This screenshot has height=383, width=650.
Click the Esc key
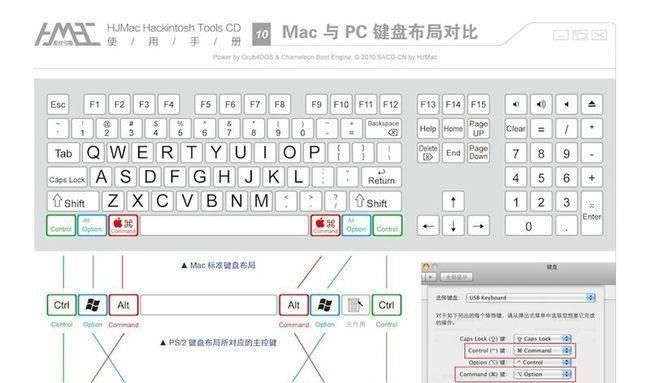point(58,104)
